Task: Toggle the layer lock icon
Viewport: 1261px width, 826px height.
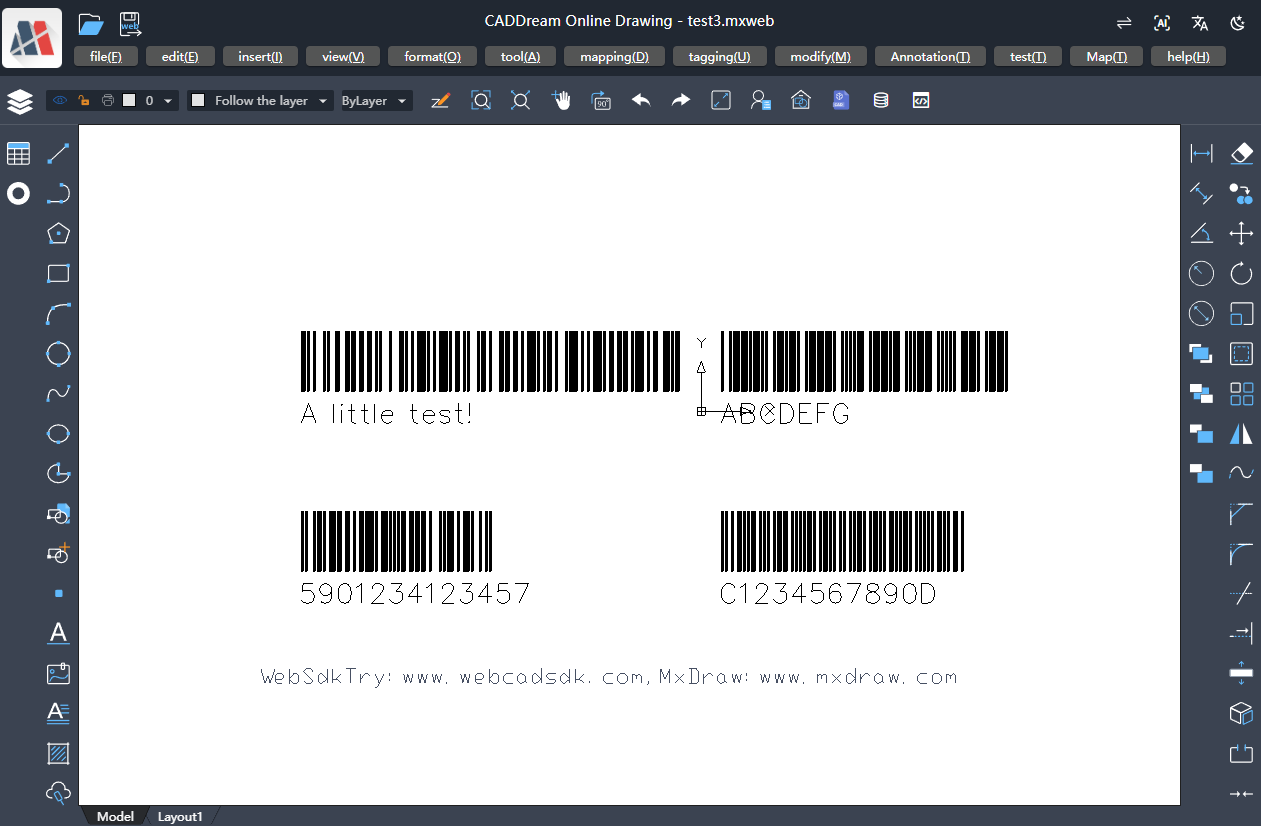Action: coord(84,101)
